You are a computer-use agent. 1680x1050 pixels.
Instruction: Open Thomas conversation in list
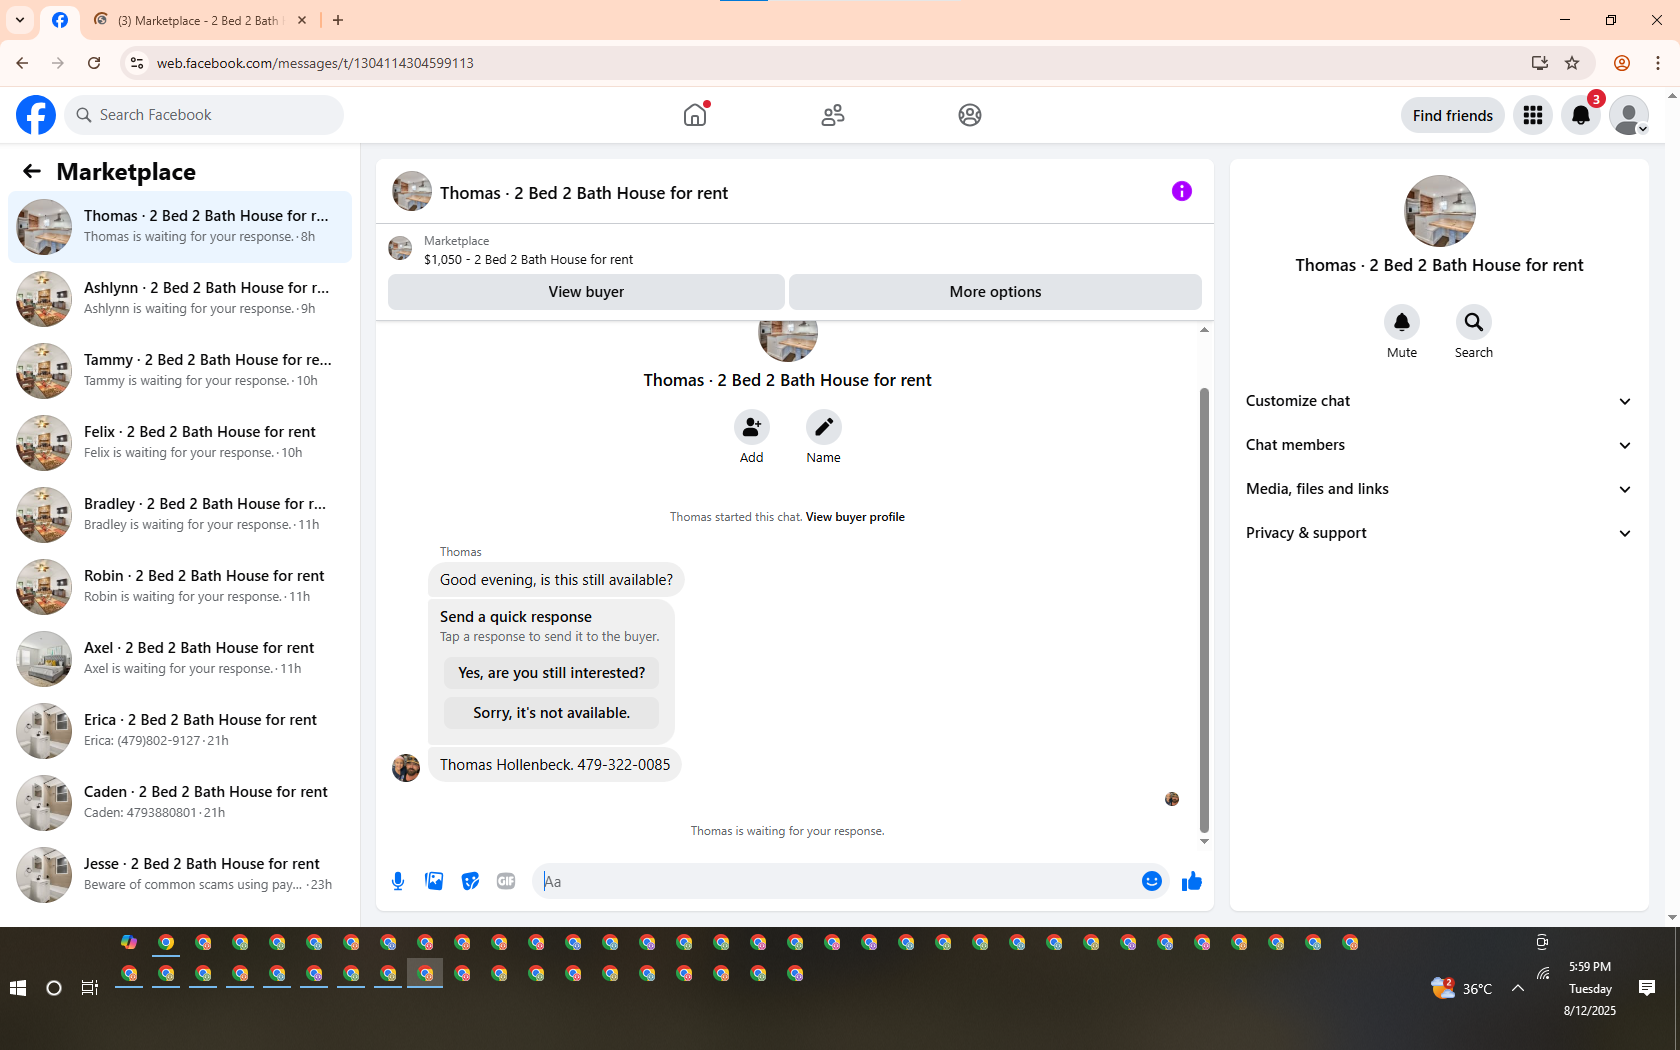(x=180, y=227)
